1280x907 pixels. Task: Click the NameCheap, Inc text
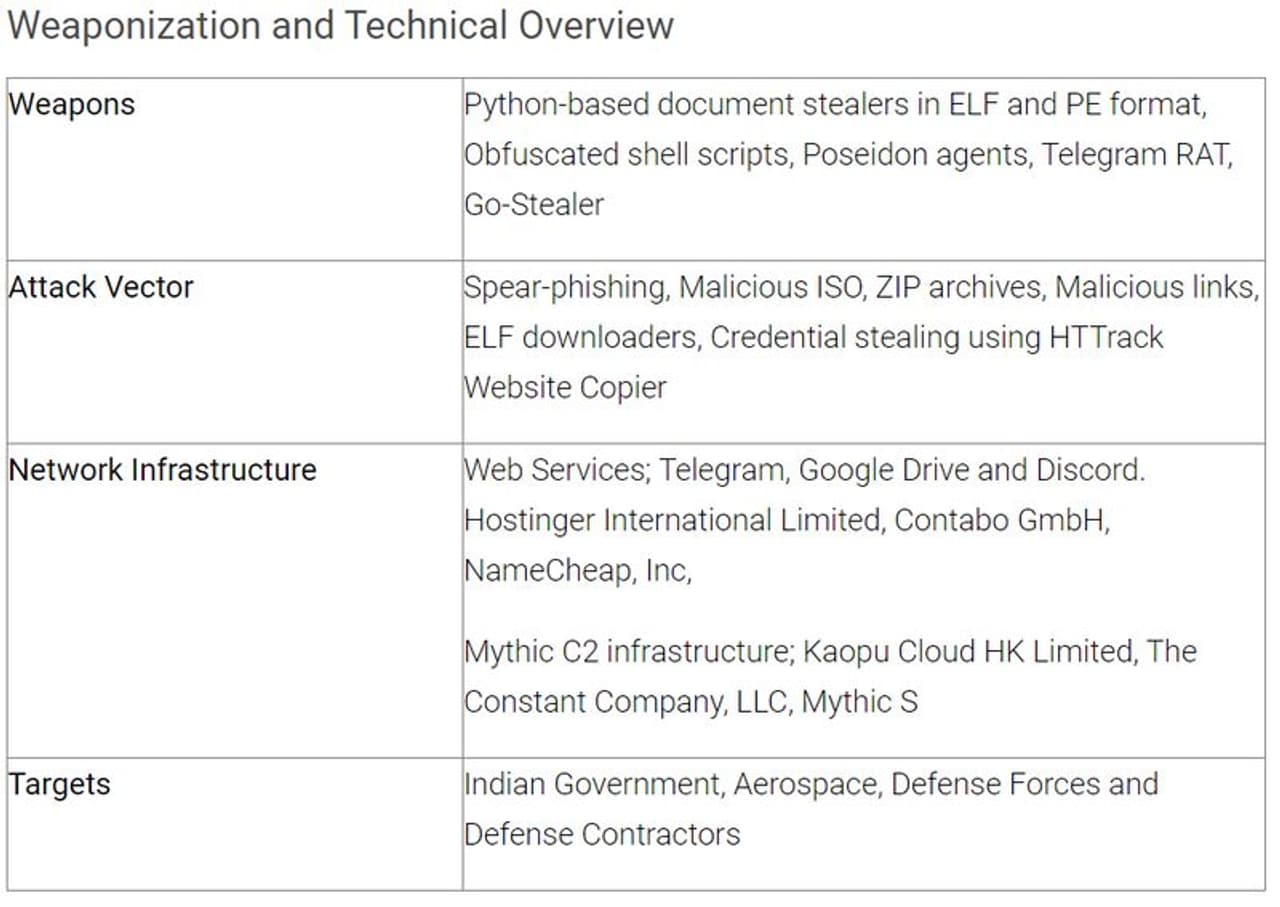click(x=575, y=570)
